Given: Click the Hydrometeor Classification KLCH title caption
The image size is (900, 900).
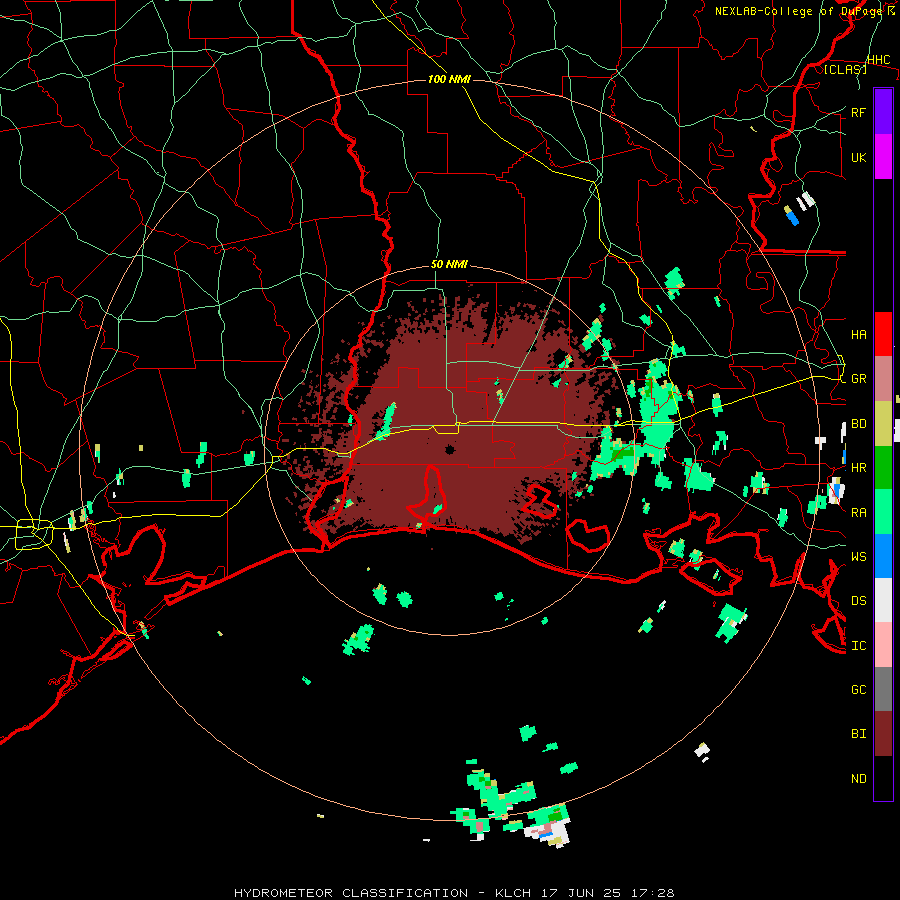Looking at the screenshot, I should pyautogui.click(x=454, y=893).
